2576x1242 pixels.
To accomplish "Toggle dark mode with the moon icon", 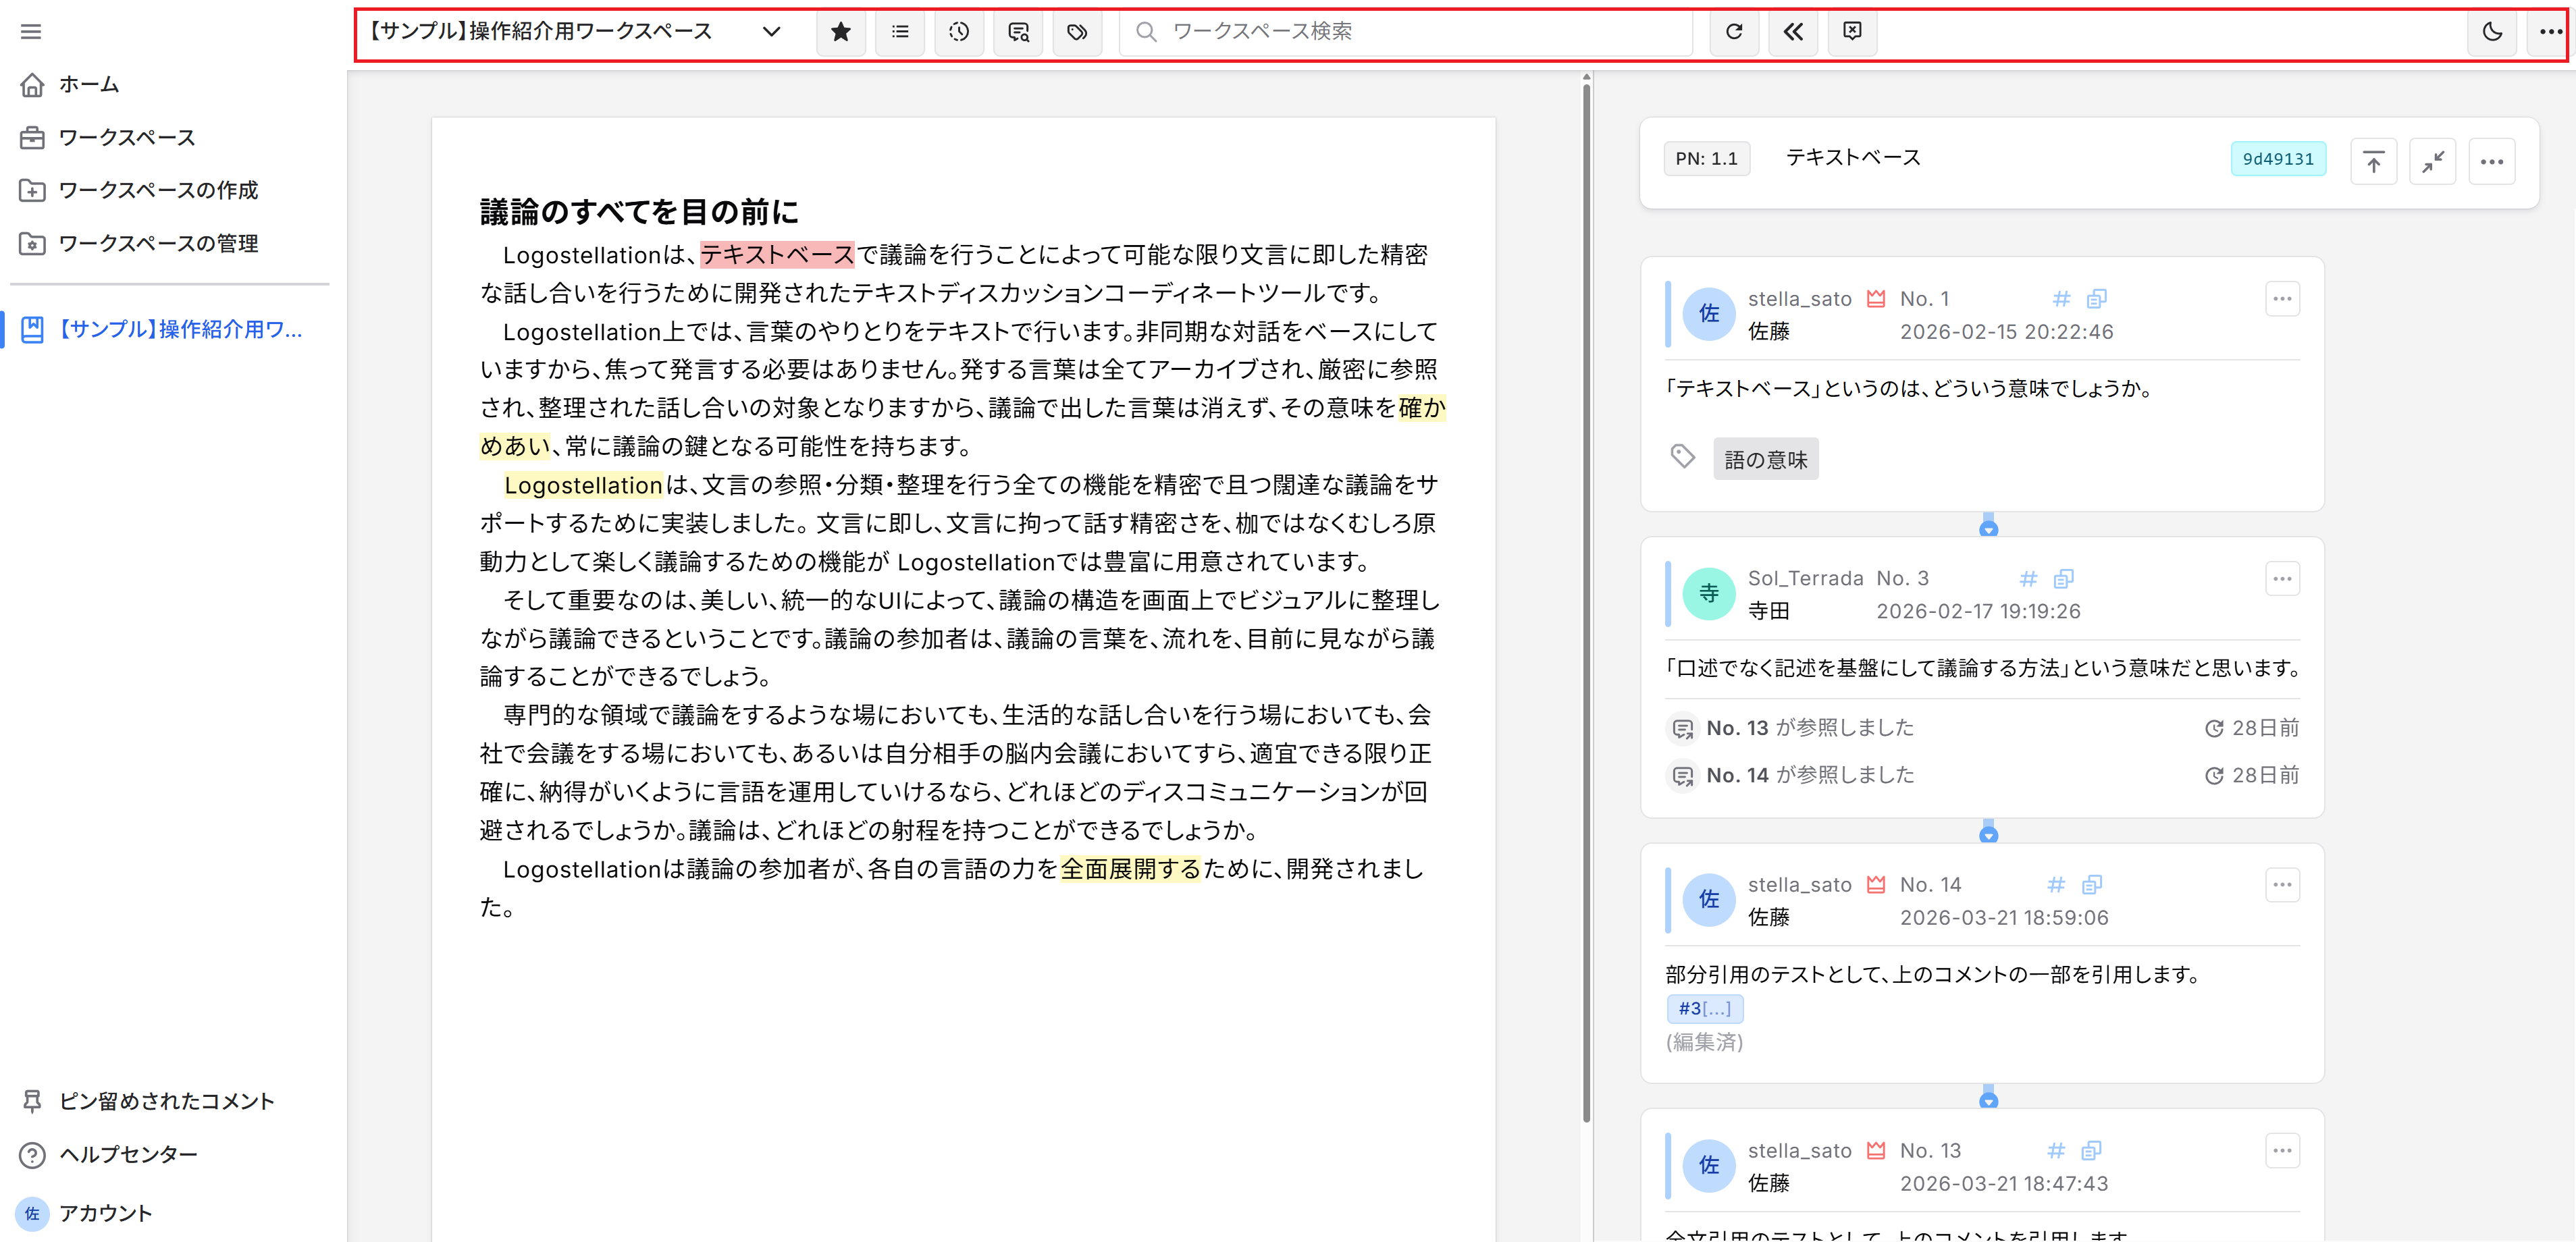I will (2492, 32).
